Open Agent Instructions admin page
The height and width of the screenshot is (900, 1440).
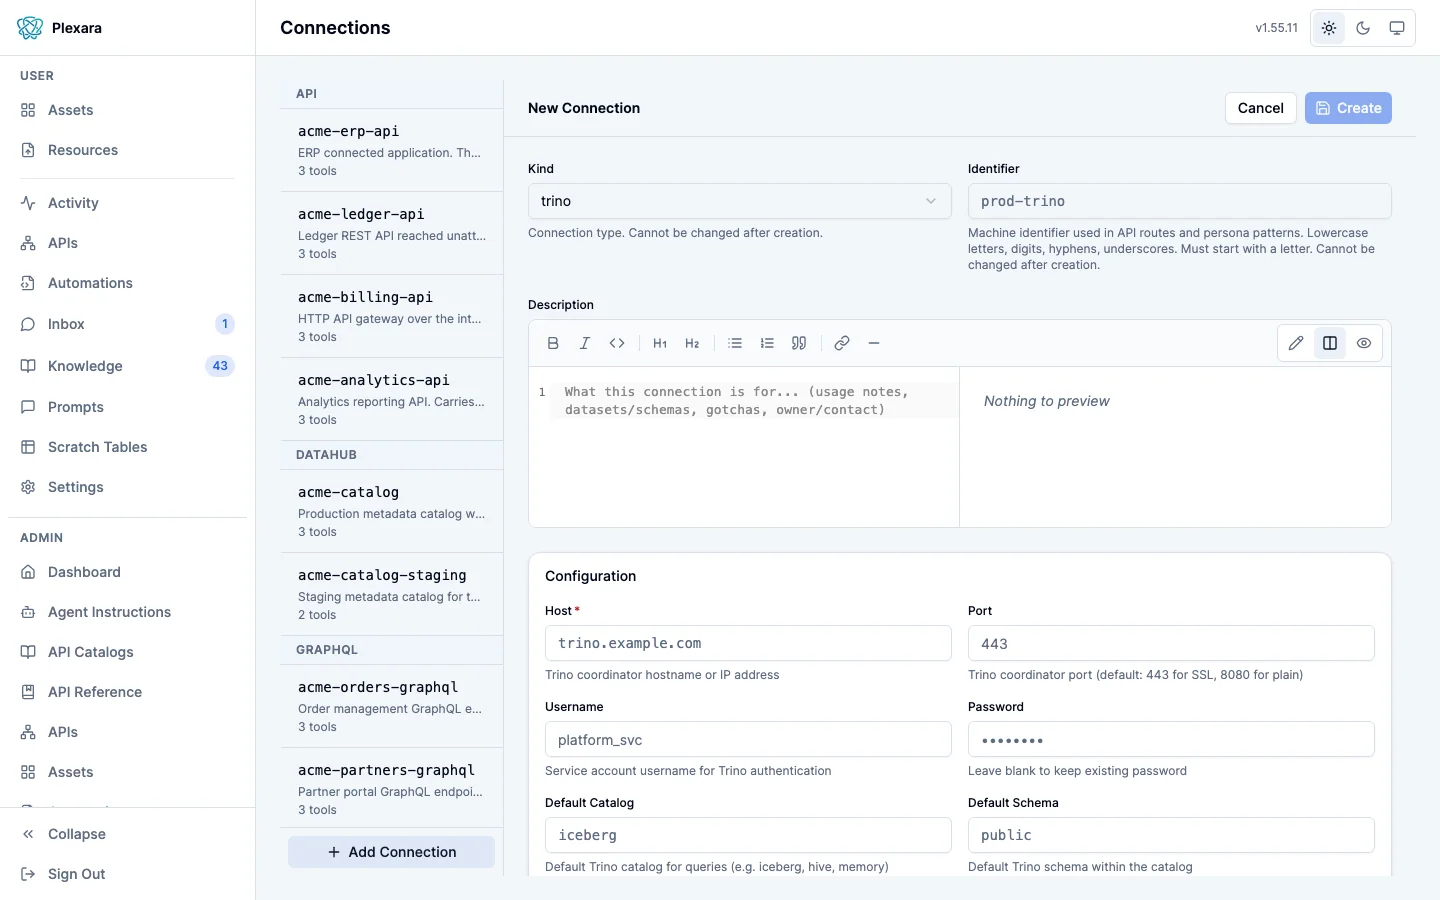pyautogui.click(x=127, y=612)
